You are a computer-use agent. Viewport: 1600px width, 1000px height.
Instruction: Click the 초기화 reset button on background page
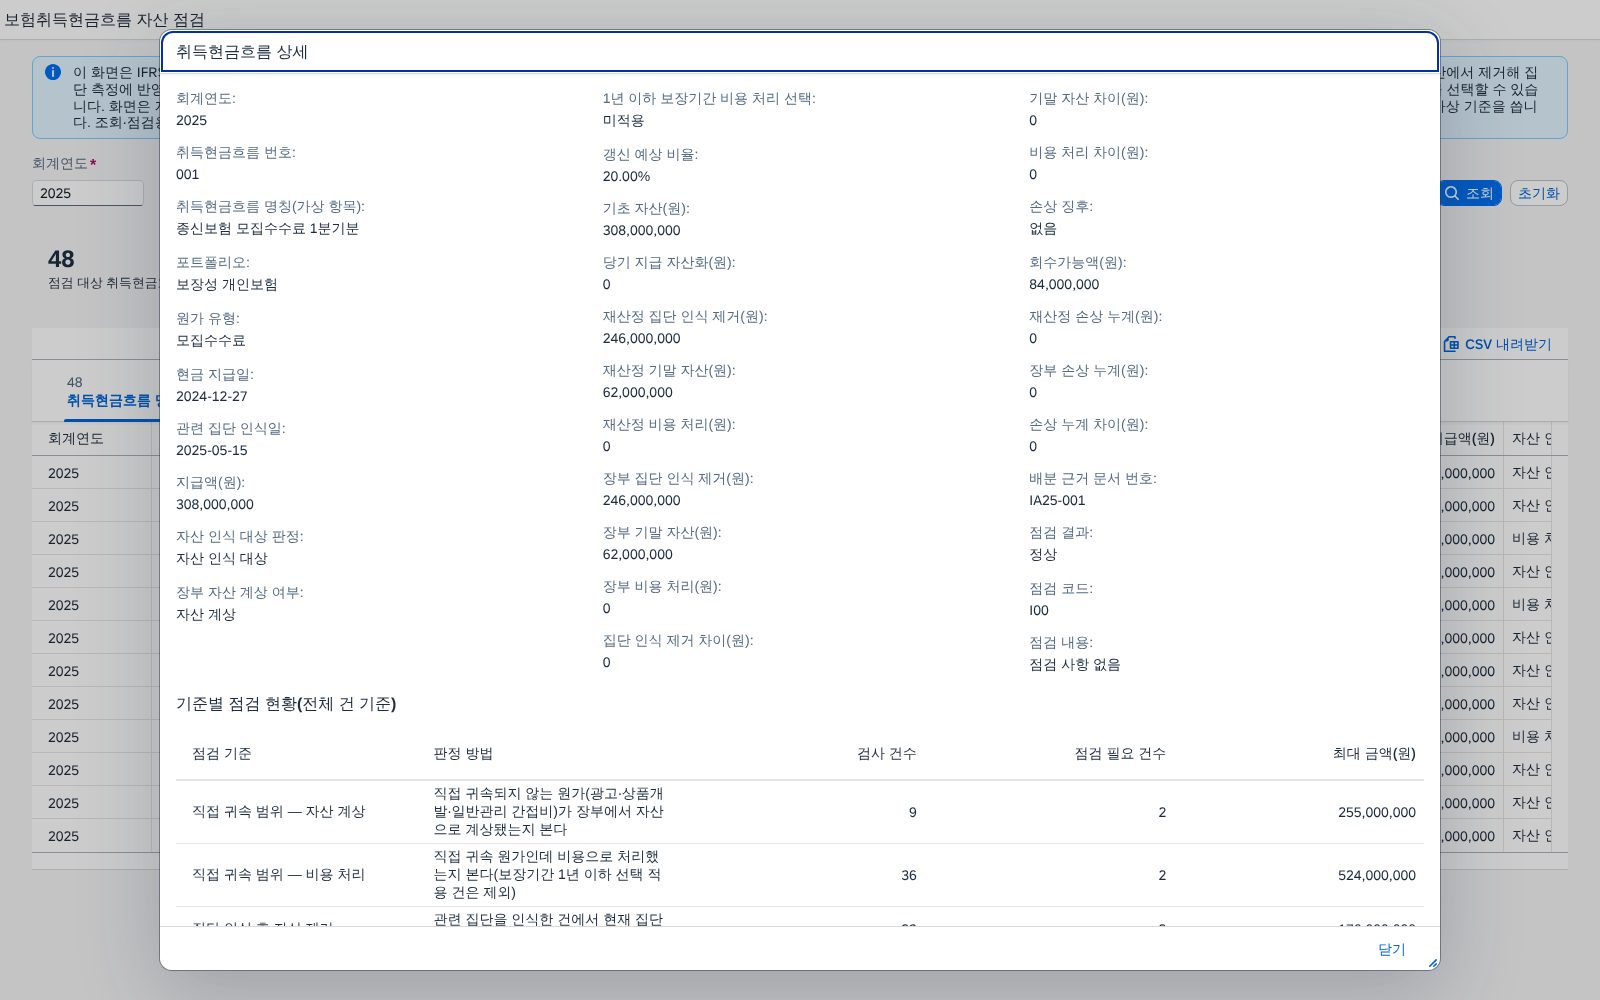[1538, 193]
